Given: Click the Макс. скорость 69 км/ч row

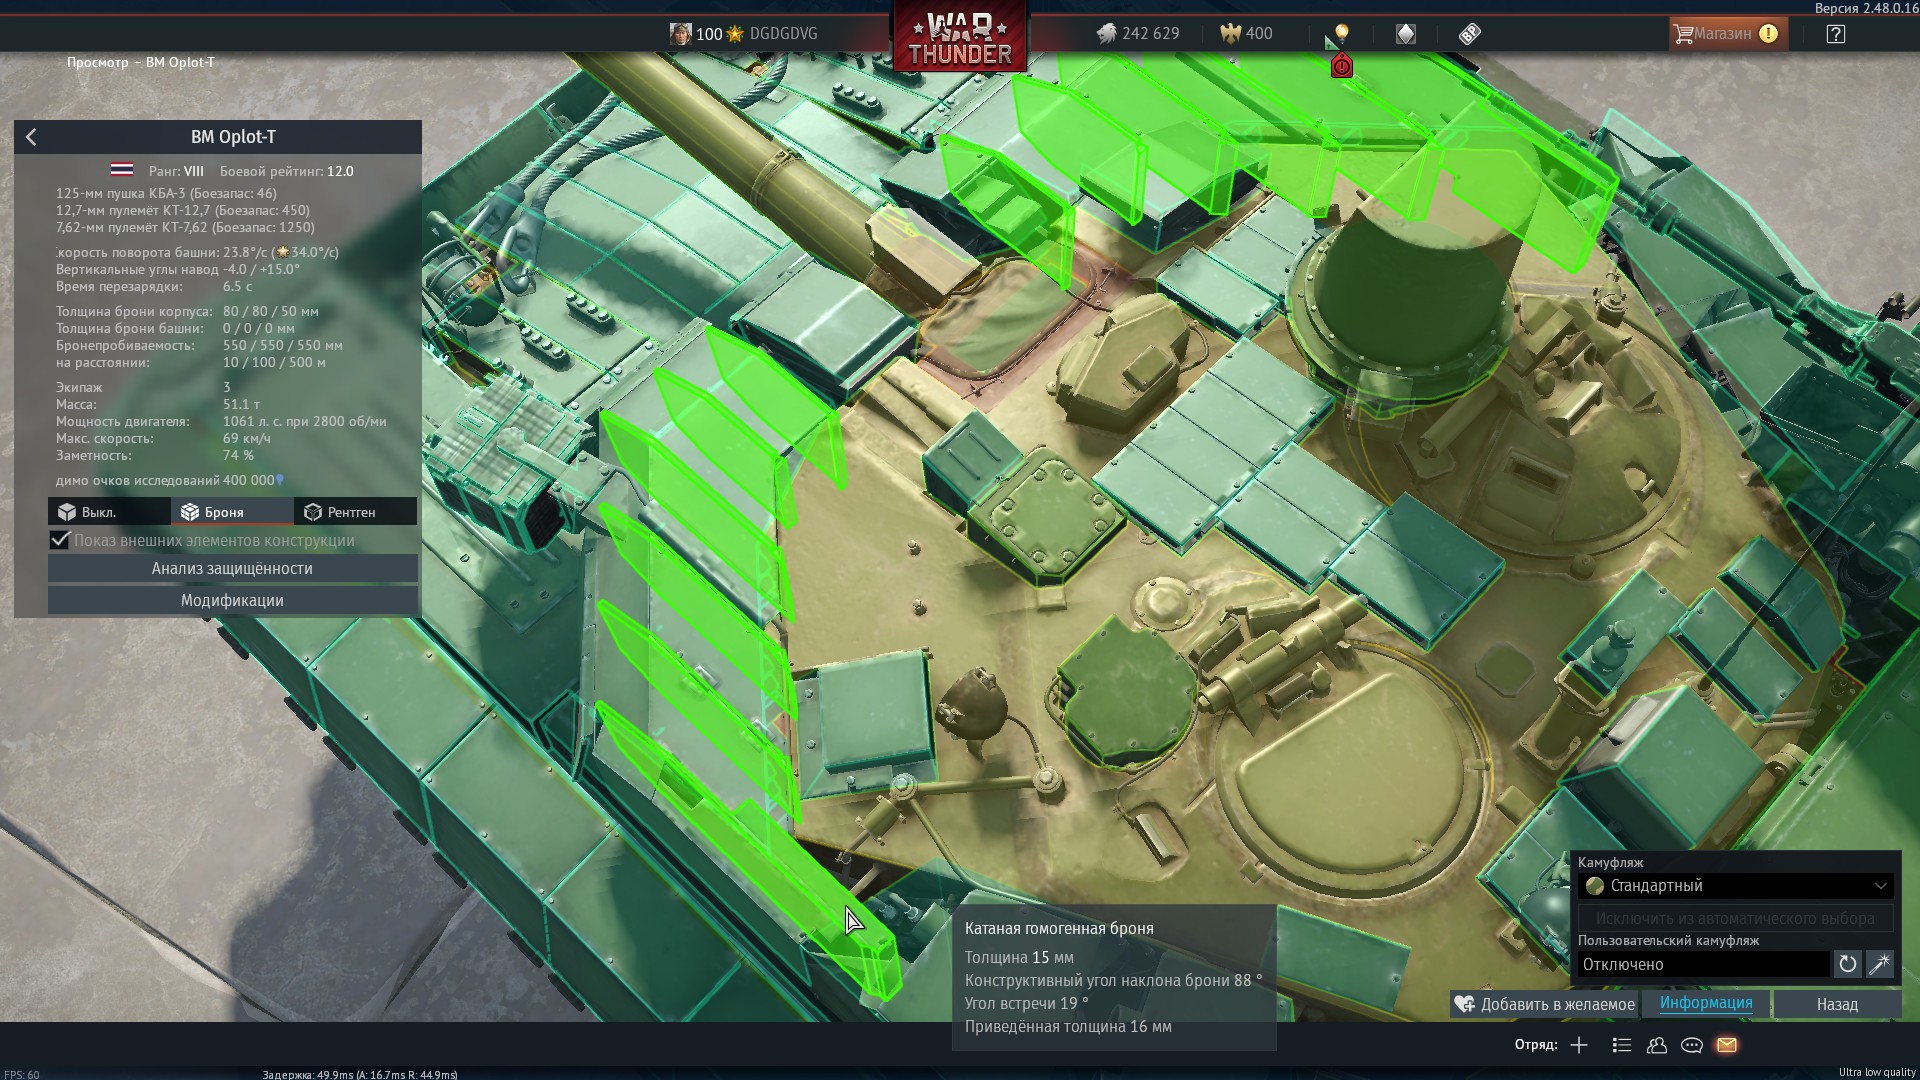Looking at the screenshot, I should click(x=163, y=438).
